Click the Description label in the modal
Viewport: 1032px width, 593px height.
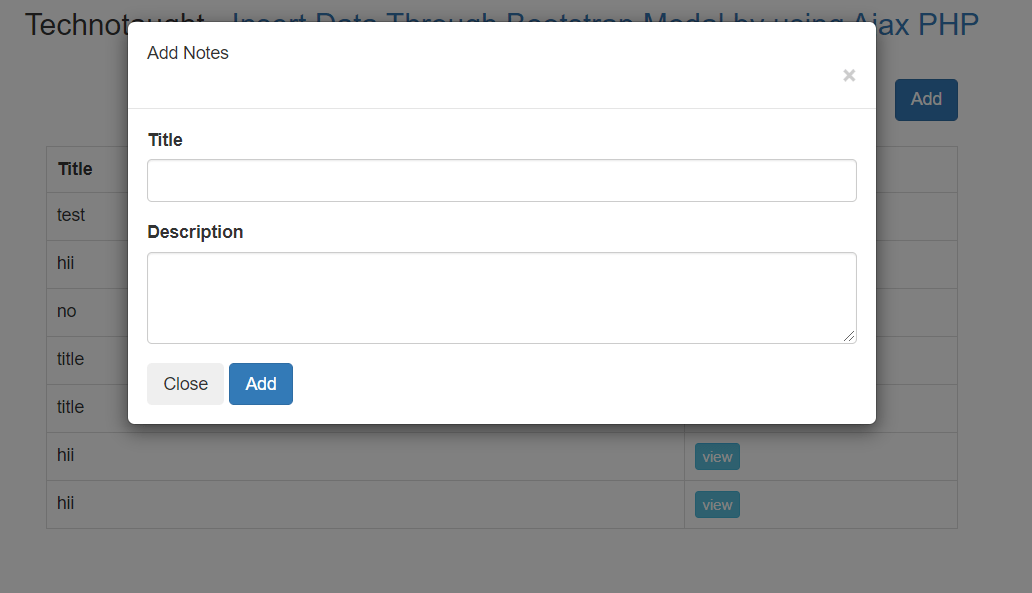tap(195, 231)
